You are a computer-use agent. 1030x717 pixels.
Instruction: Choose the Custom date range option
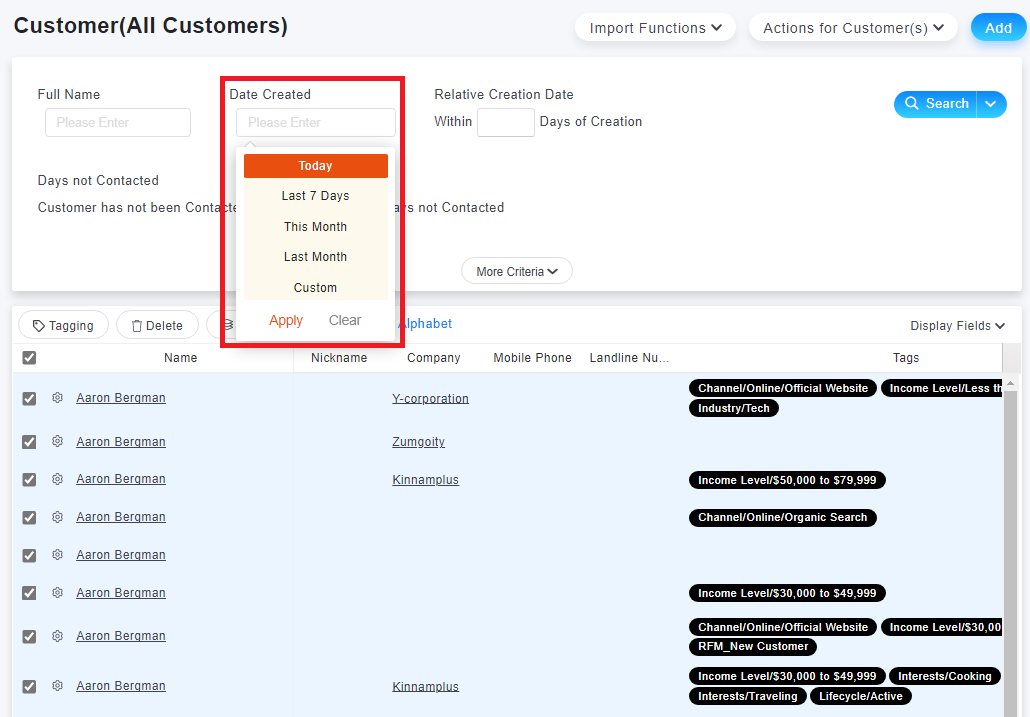point(315,288)
